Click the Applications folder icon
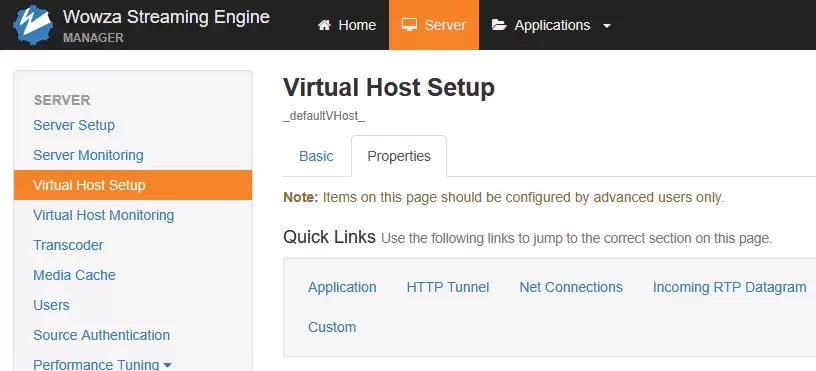 point(499,25)
